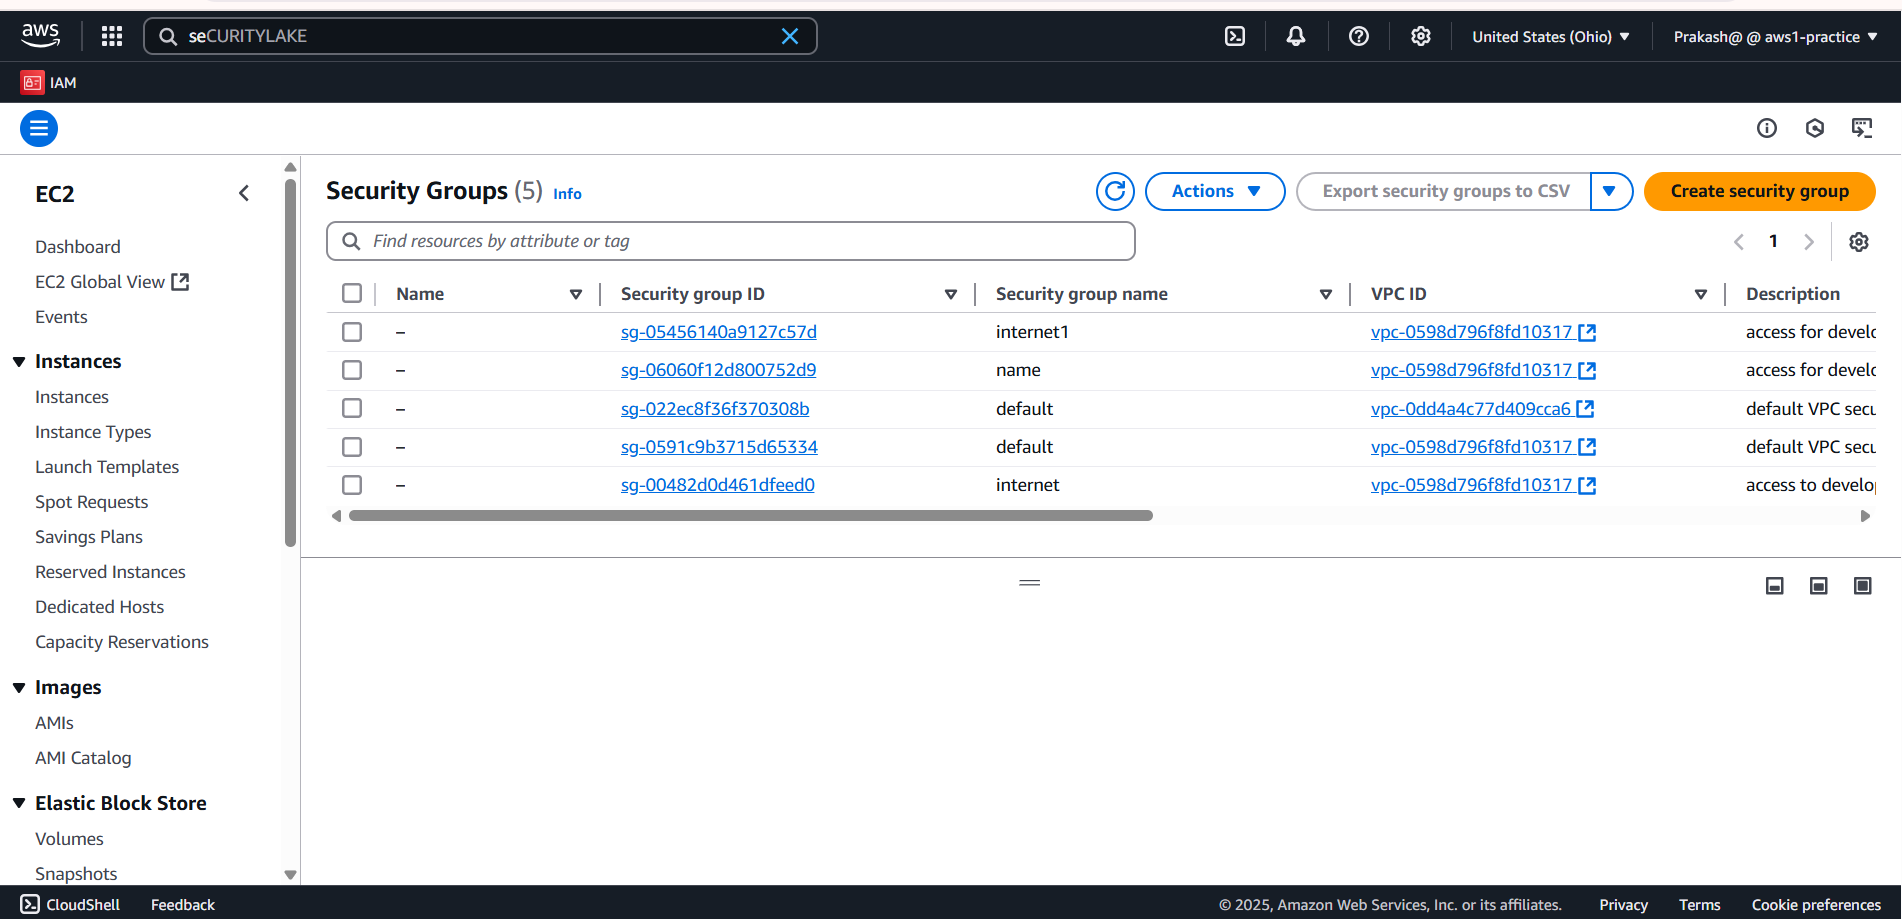Screen dimensions: 1902x919
Task: Focus the top search box with seCURITYLAKE
Action: point(480,36)
